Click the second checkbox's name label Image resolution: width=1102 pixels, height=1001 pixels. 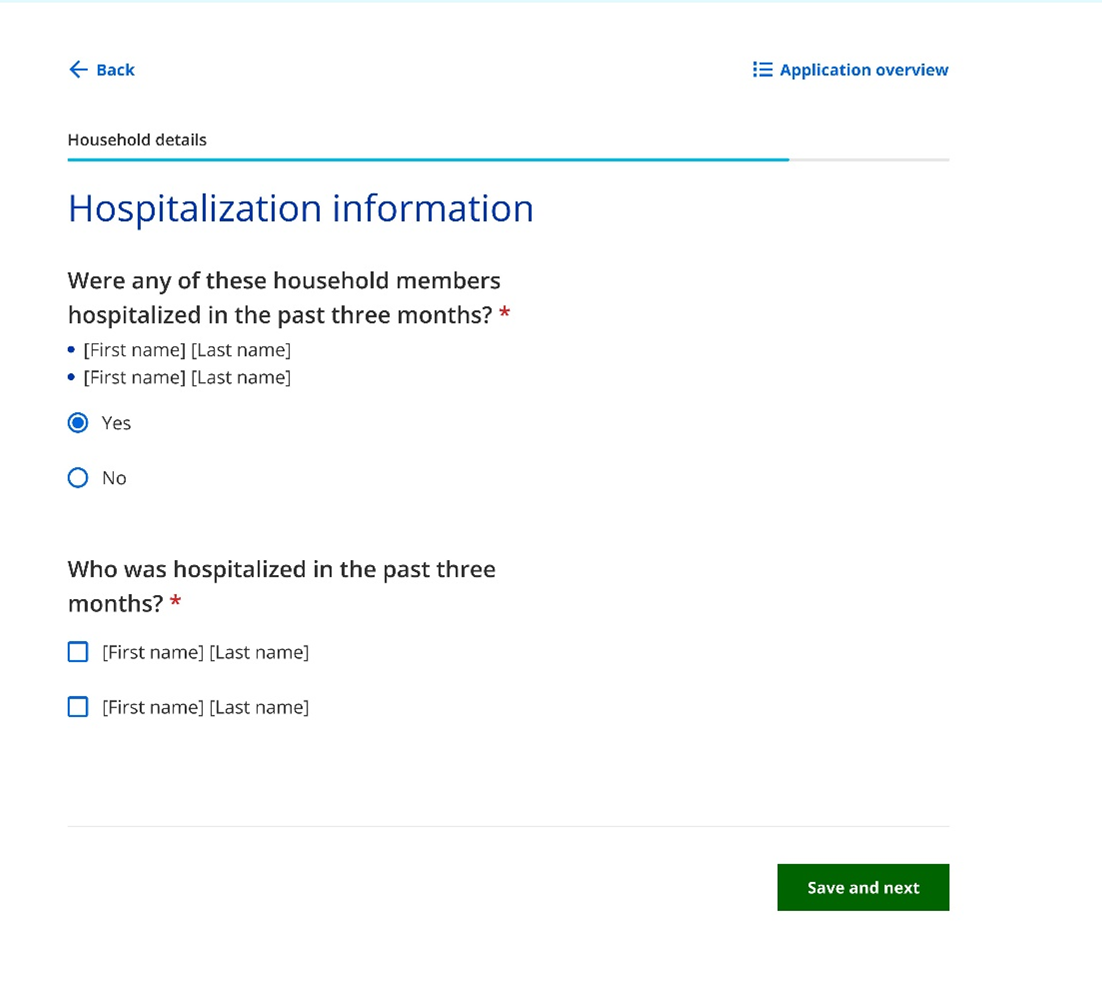(x=205, y=707)
